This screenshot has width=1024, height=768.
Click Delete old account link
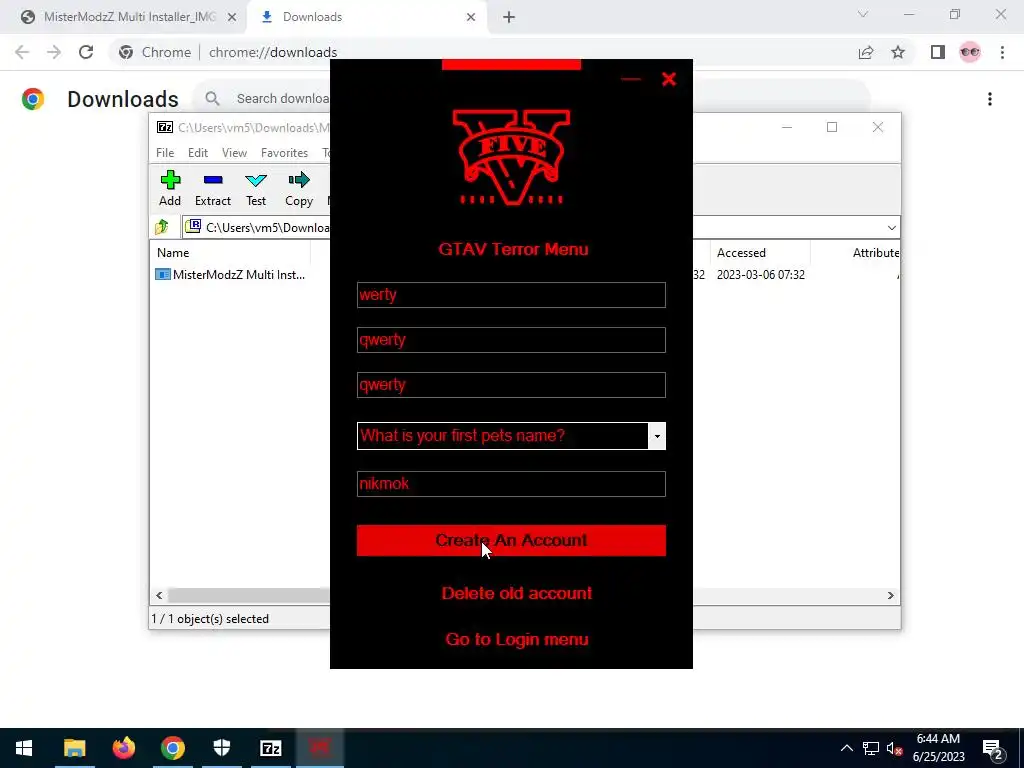click(517, 593)
